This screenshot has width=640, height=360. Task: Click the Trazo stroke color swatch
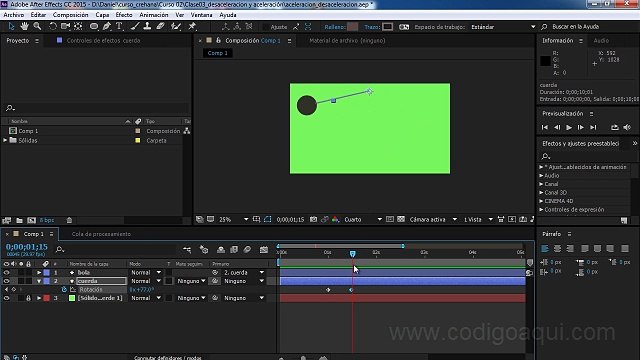point(387,27)
